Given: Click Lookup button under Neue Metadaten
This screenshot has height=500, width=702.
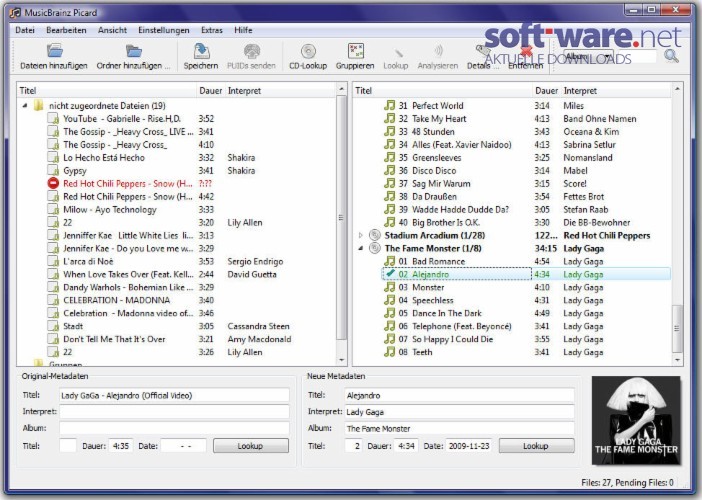Looking at the screenshot, I should (536, 446).
